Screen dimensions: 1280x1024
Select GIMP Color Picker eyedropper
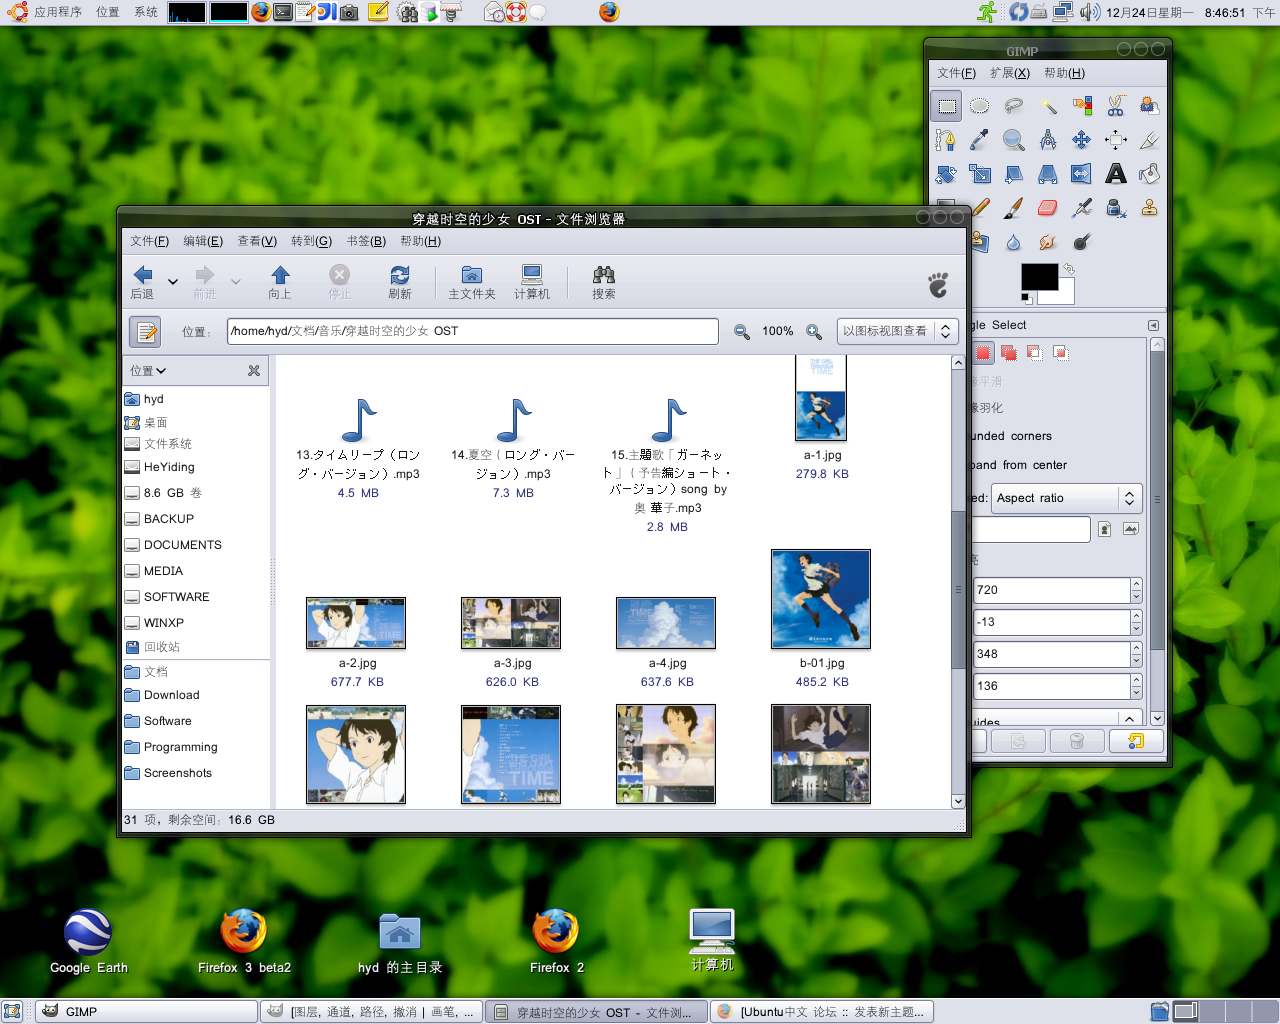pyautogui.click(x=980, y=140)
